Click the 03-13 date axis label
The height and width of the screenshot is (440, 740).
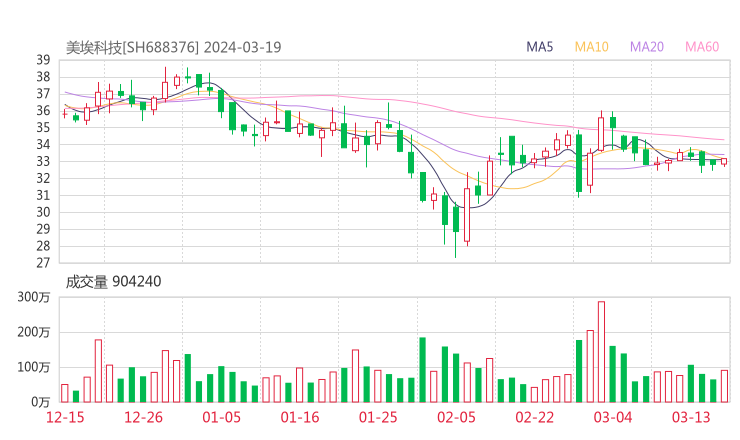pos(691,417)
